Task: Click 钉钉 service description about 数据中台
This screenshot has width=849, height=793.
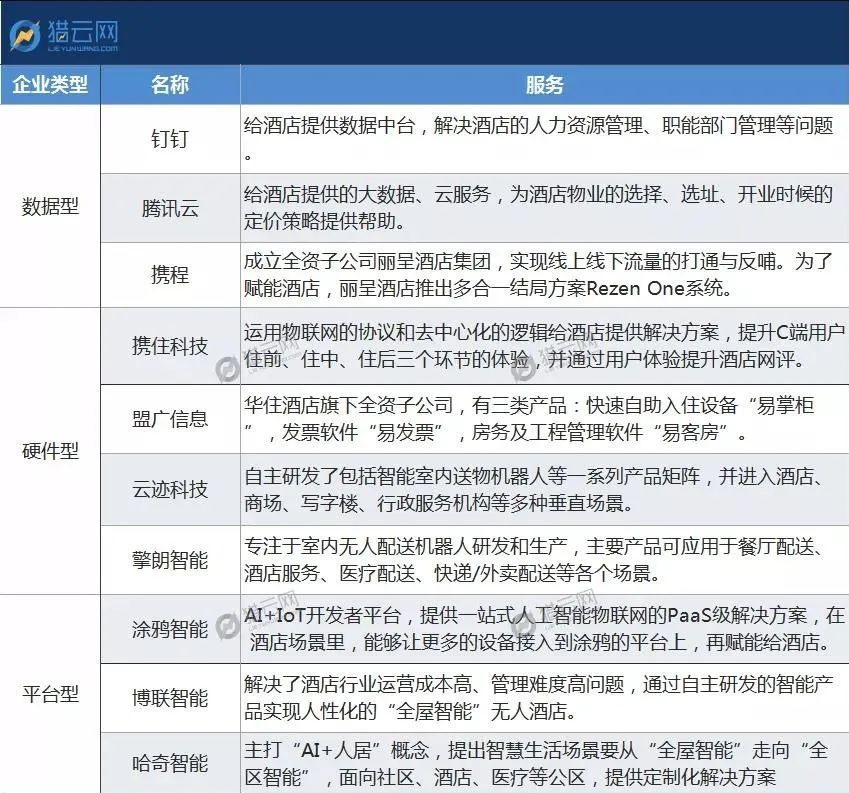Action: (538, 139)
